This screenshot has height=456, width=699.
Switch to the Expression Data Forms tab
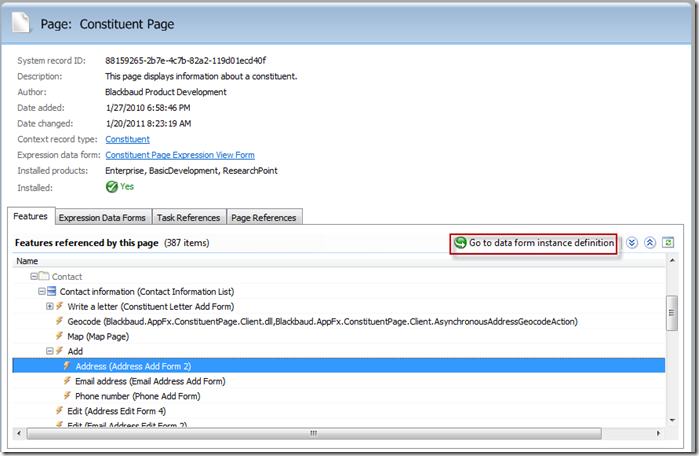[x=102, y=217]
